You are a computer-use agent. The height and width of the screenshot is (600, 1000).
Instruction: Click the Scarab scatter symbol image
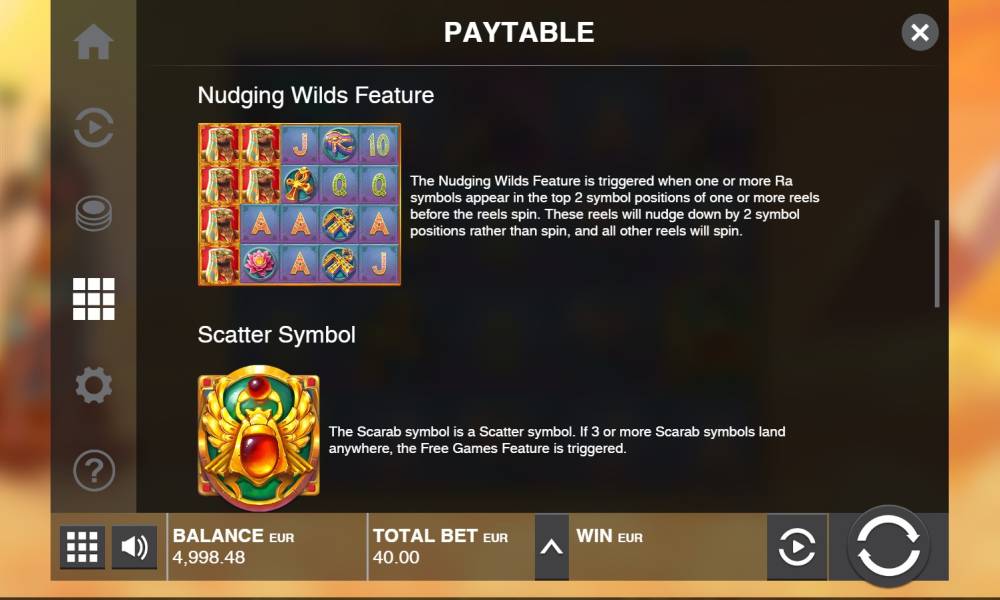point(258,437)
